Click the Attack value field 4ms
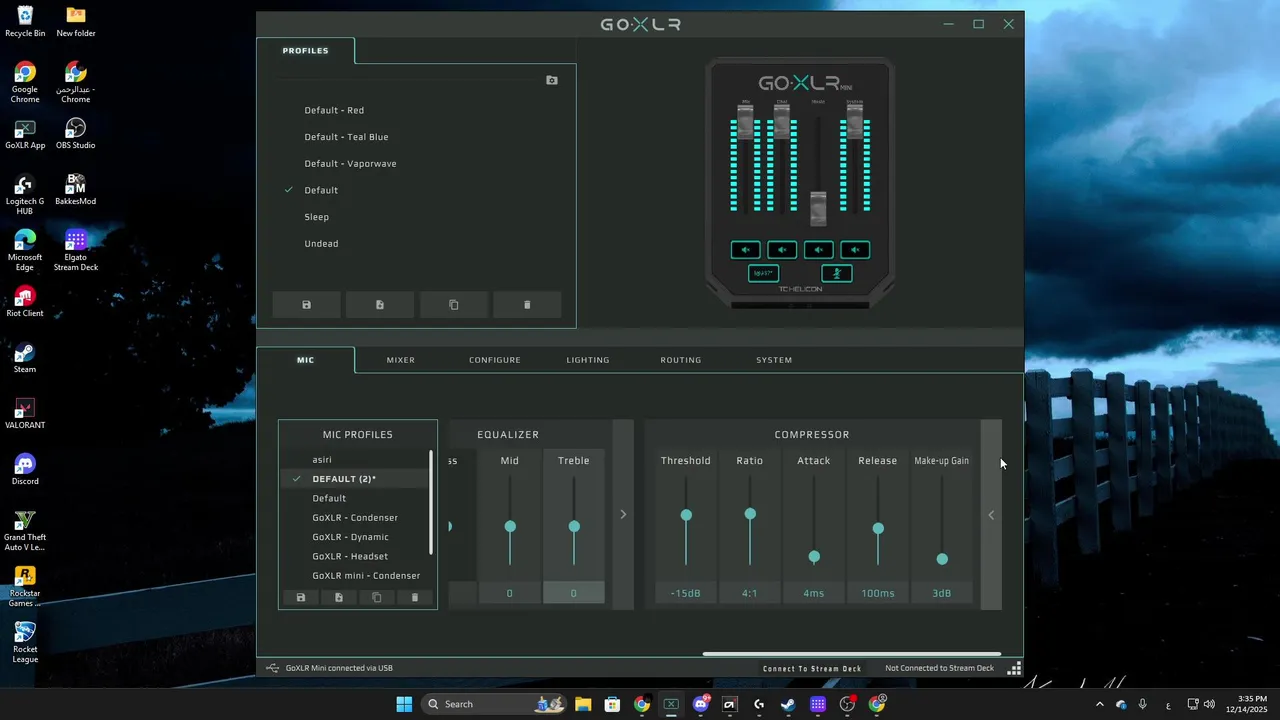 click(814, 594)
